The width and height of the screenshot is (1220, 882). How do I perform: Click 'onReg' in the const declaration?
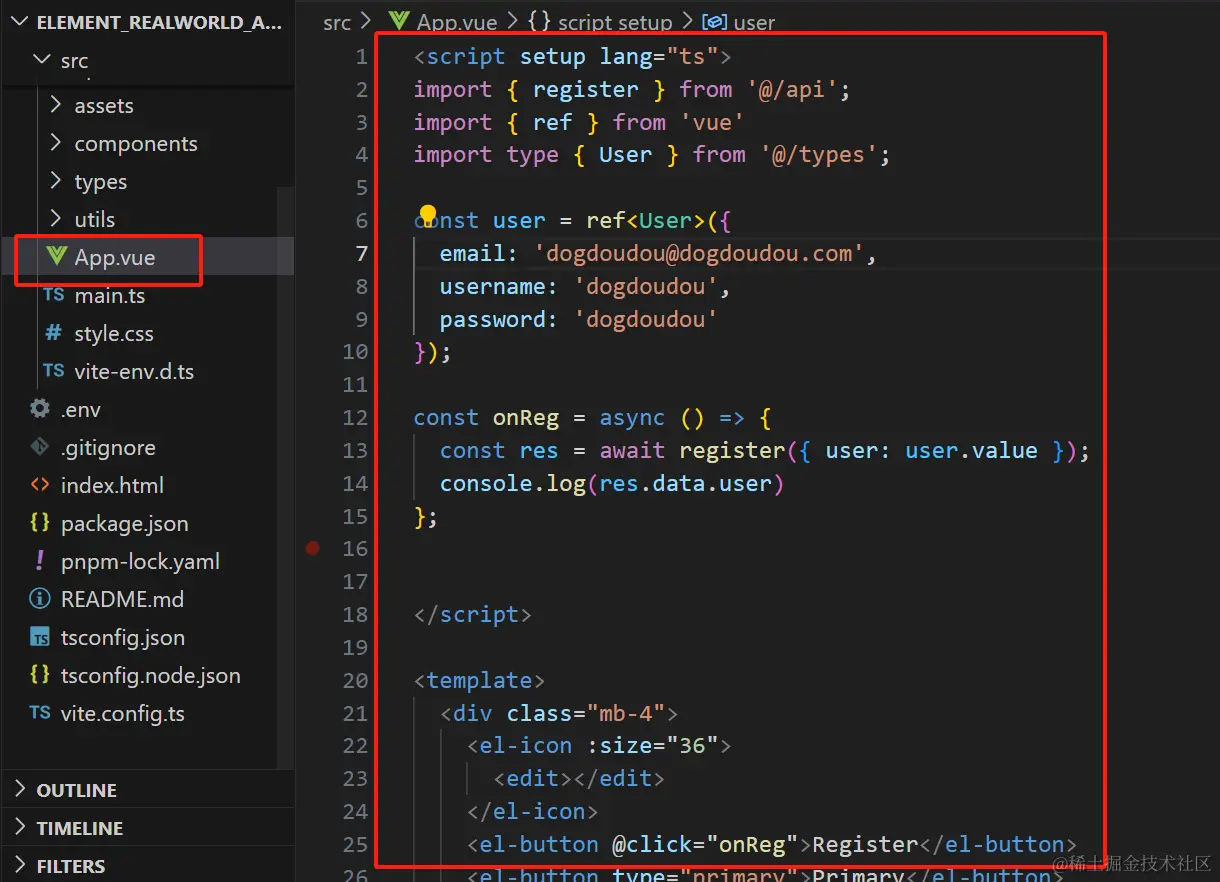(x=526, y=418)
